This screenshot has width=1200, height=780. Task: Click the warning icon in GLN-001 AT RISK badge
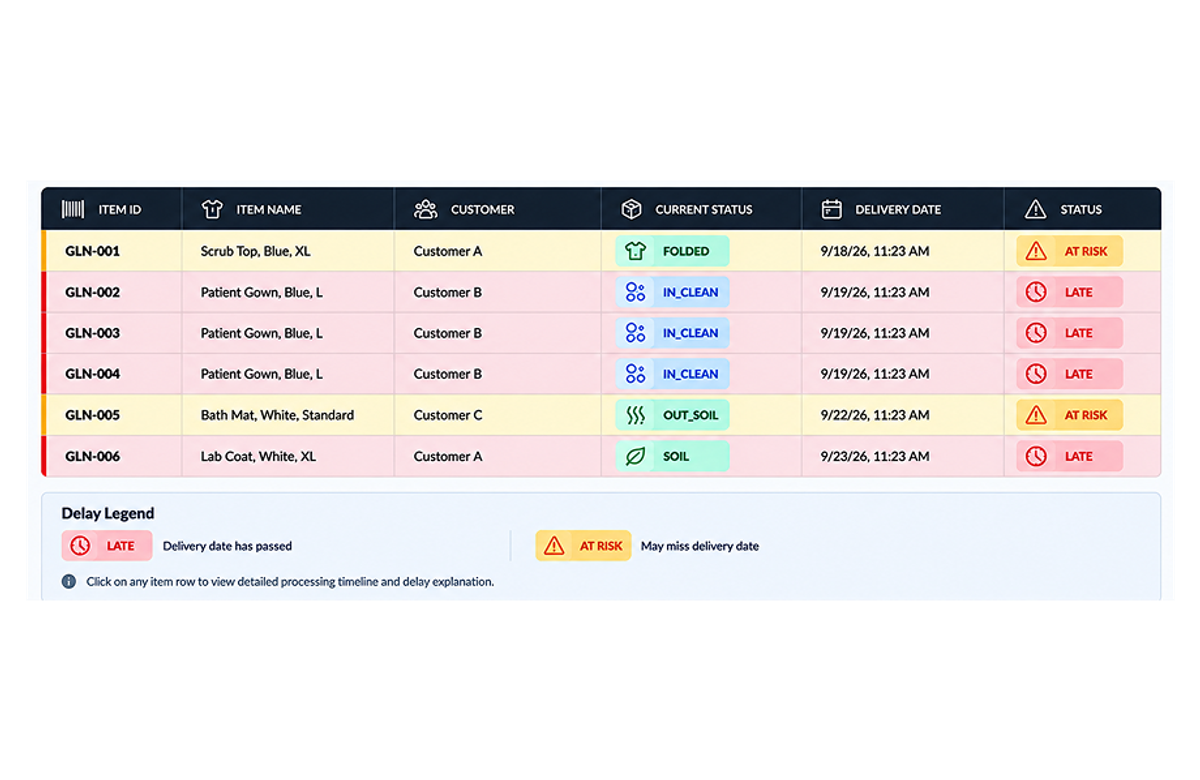1036,251
